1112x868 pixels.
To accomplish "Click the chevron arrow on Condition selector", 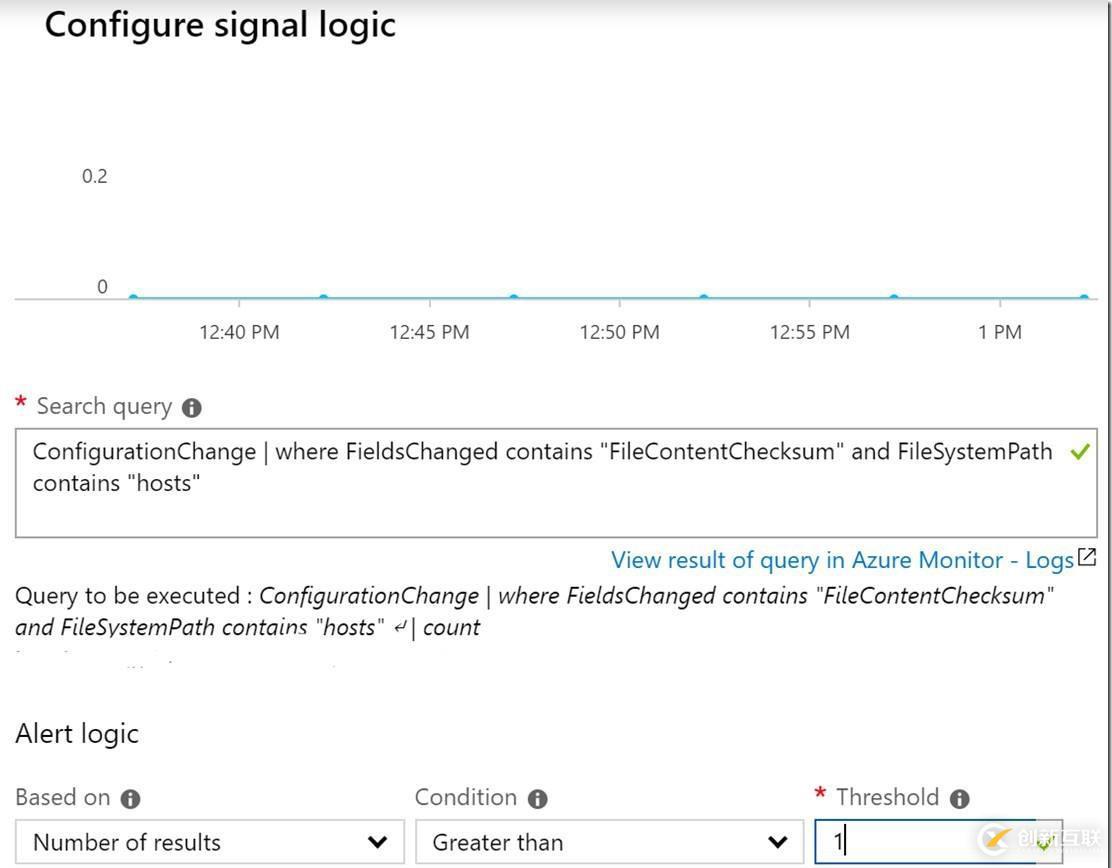I will point(778,842).
